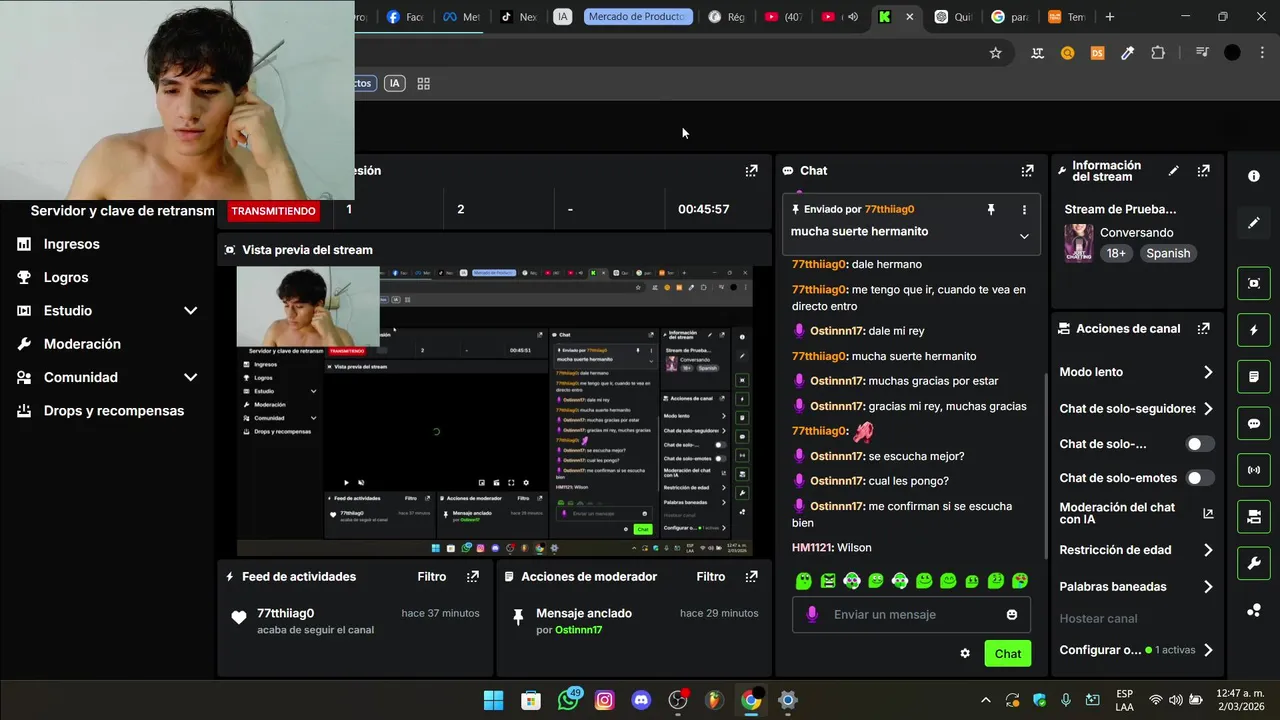The height and width of the screenshot is (720, 1280).
Task: Open Drops y recompensas in the sidebar
Action: (x=114, y=411)
